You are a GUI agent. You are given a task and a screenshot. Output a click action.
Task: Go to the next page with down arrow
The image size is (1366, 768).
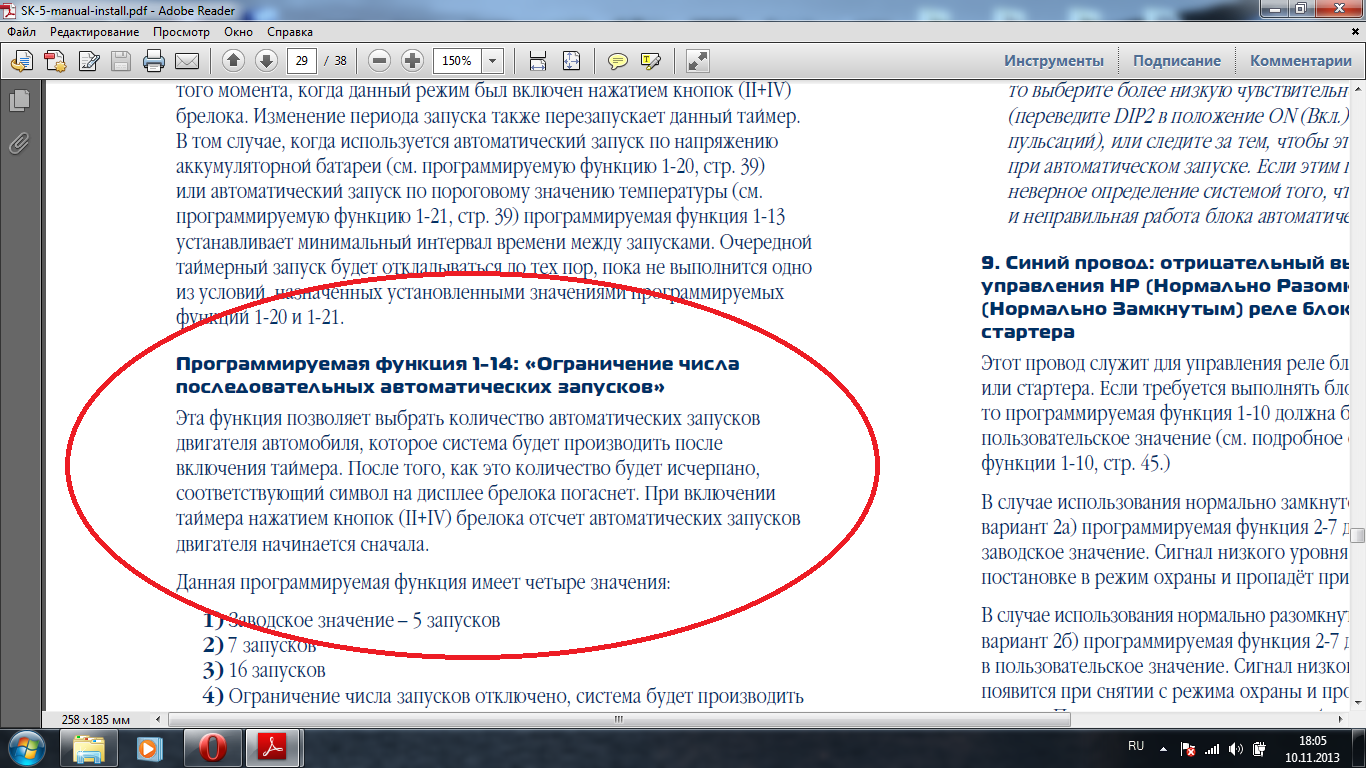(x=266, y=61)
